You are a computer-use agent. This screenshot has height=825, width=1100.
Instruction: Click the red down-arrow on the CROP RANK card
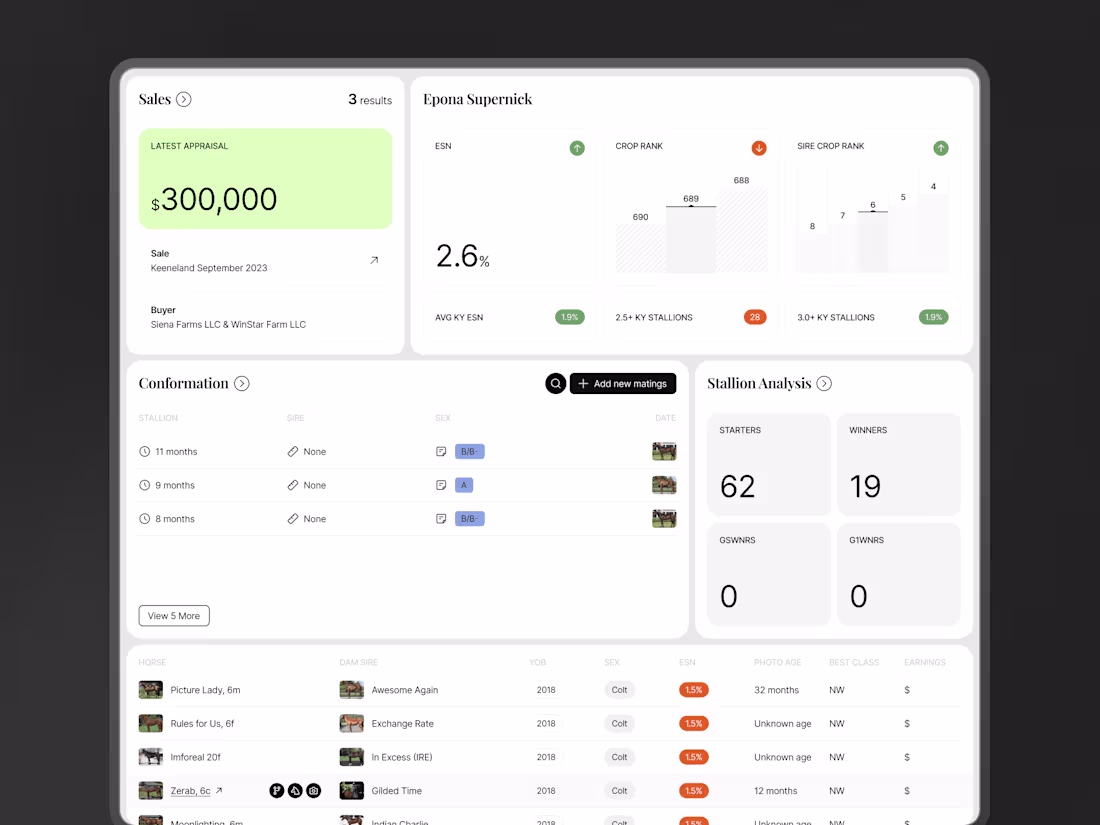pyautogui.click(x=759, y=148)
